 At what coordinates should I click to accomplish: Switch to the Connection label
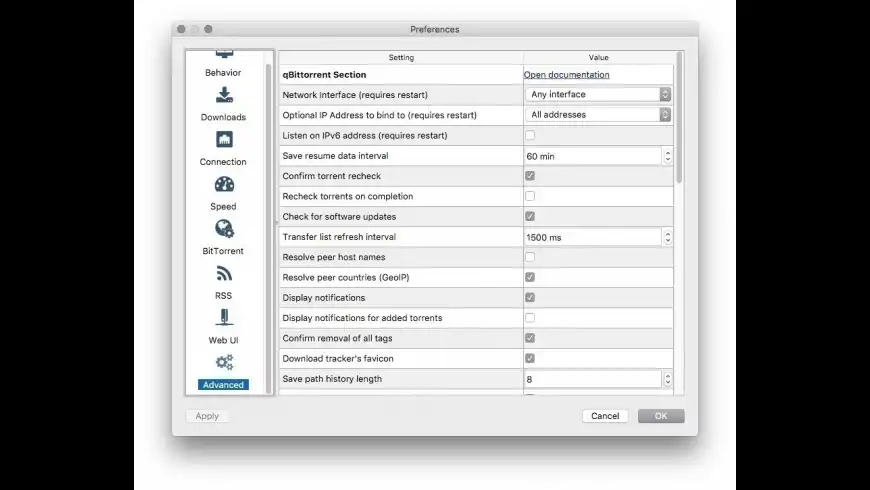[x=223, y=161]
